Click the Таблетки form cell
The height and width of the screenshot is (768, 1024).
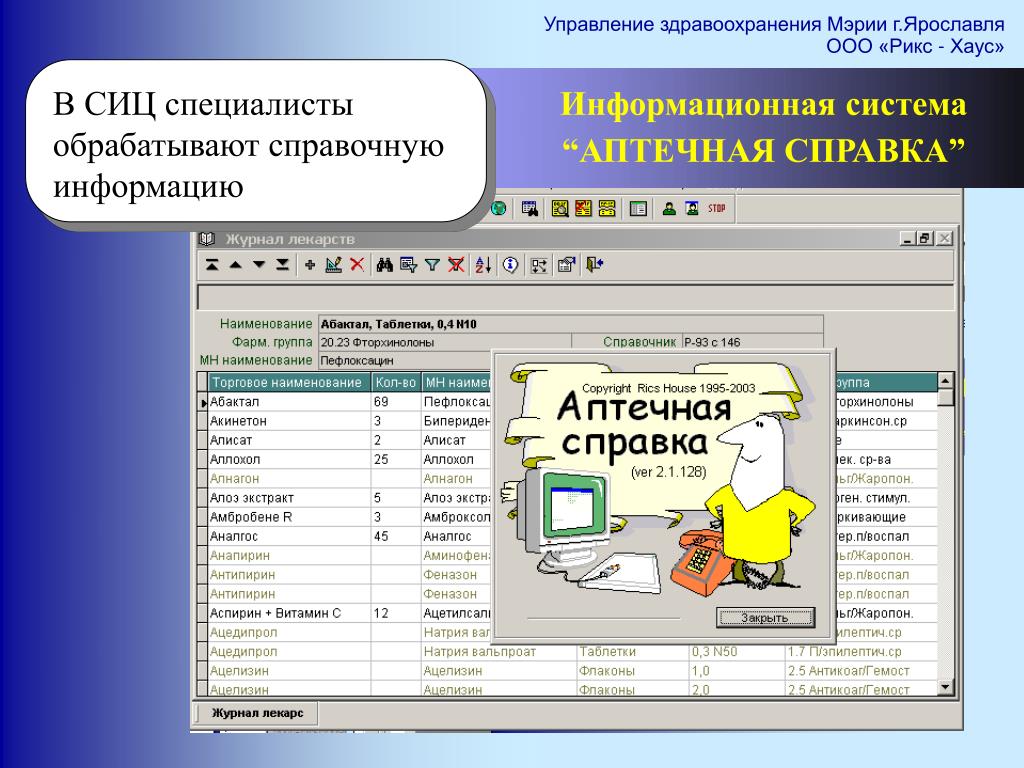pos(632,652)
